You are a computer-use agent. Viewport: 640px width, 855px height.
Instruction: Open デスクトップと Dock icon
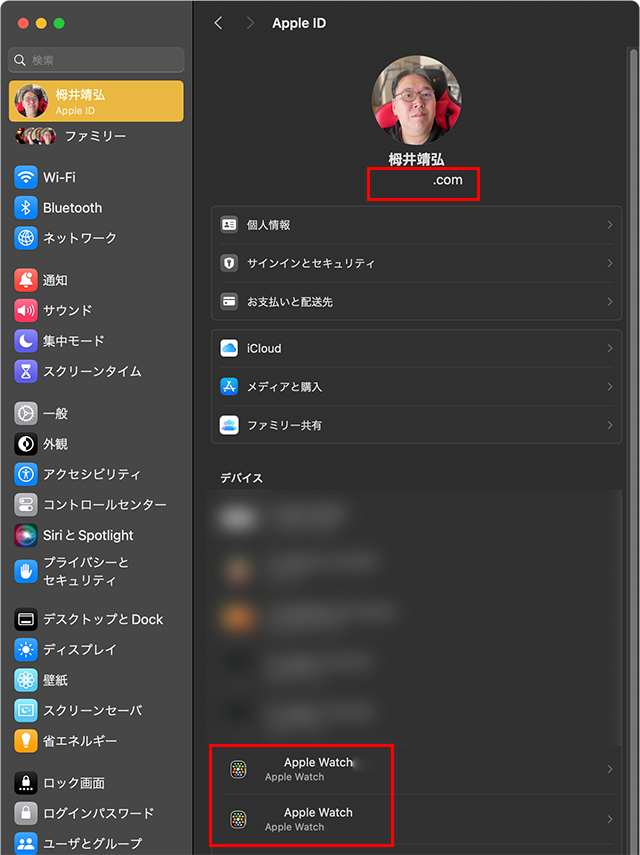coord(26,619)
